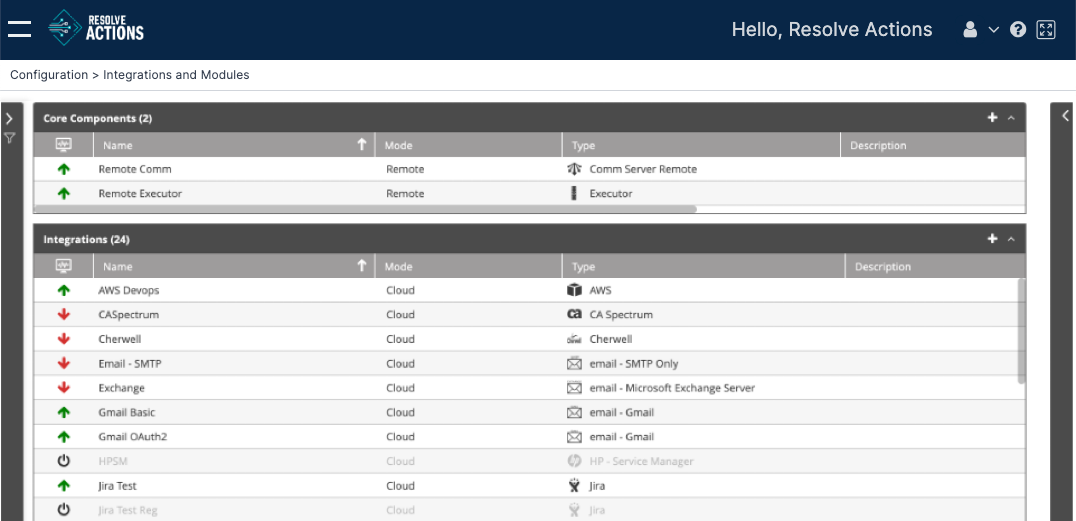1076x521 pixels.
Task: Open the hamburger main menu
Action: (x=19, y=29)
